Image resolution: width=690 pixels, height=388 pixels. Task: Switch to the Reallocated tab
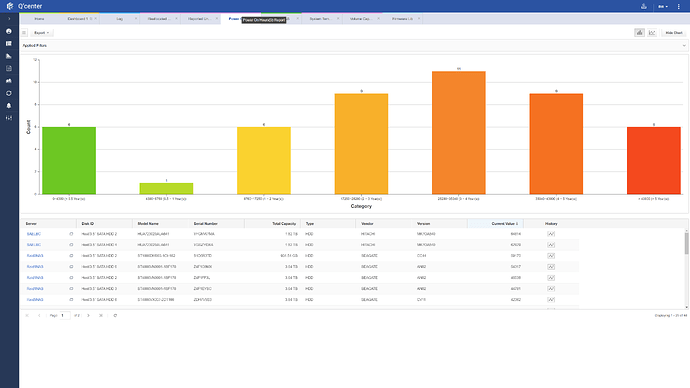click(158, 19)
